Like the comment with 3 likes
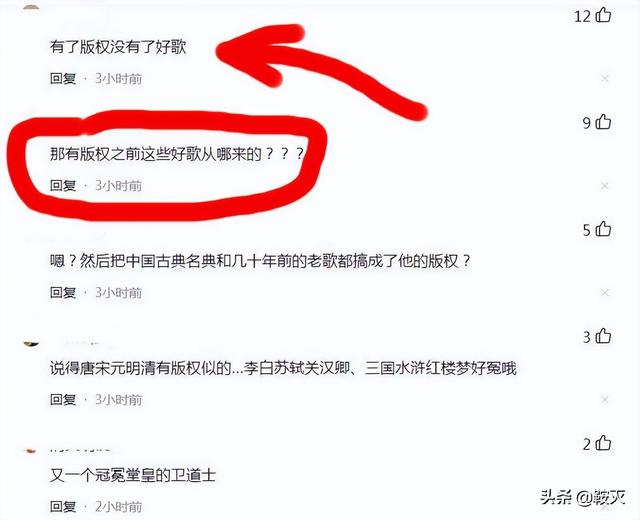This screenshot has height=520, width=640. pos(603,336)
